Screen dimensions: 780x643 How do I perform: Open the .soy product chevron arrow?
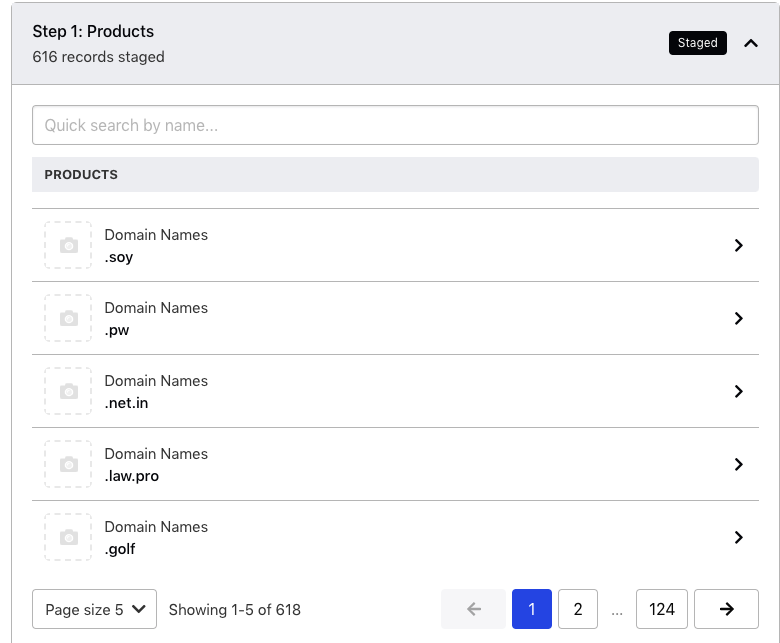pyautogui.click(x=738, y=245)
